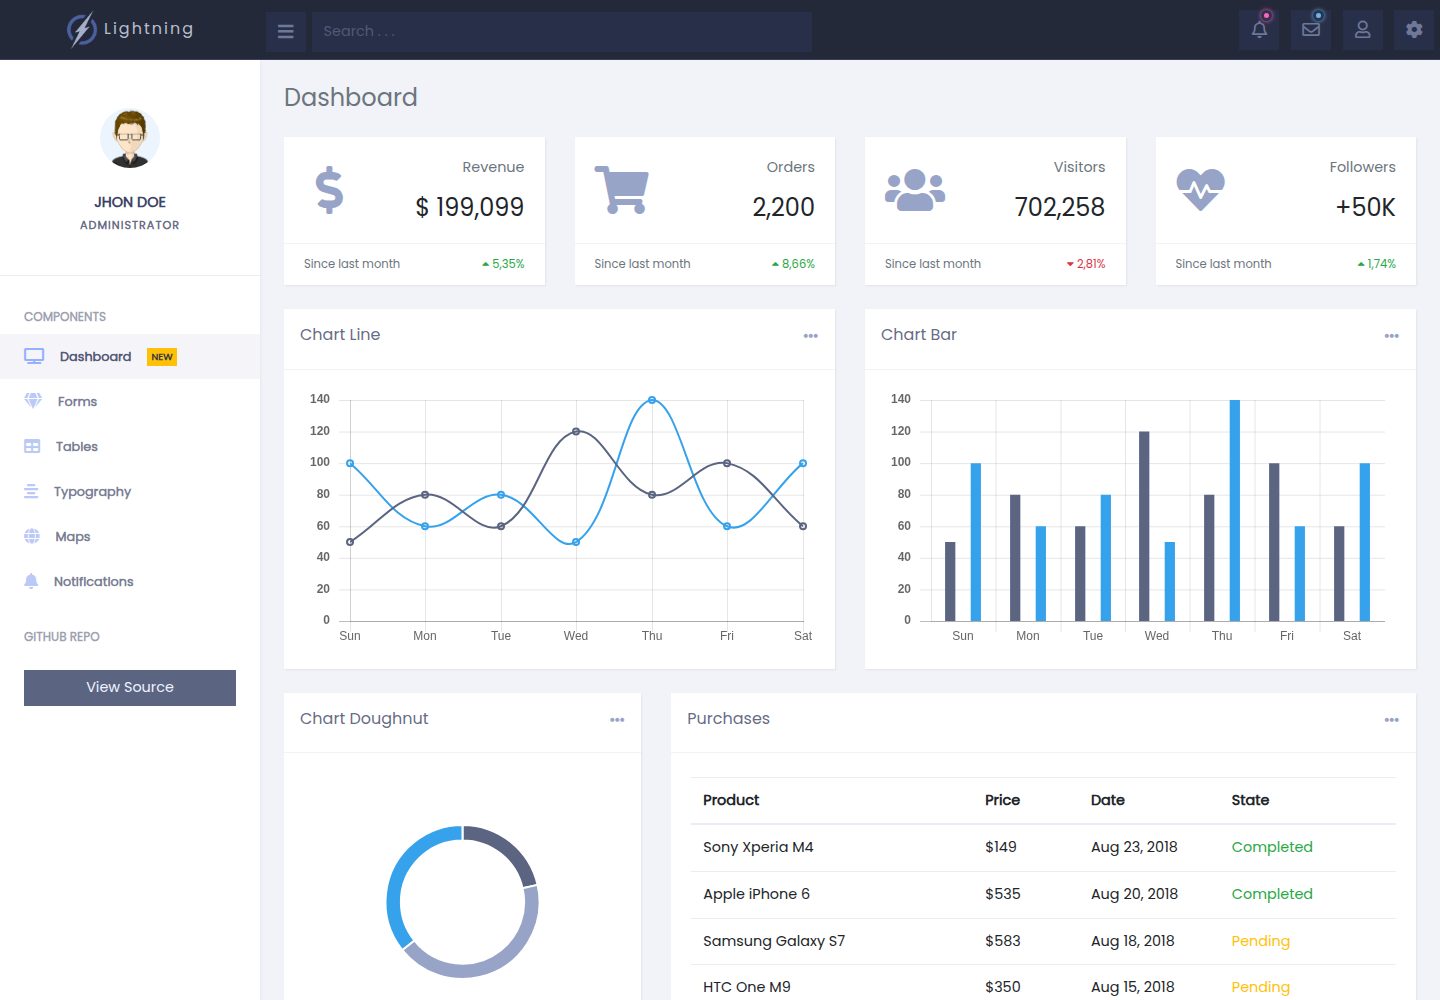
Task: Open the user profile icon
Action: 1363,30
